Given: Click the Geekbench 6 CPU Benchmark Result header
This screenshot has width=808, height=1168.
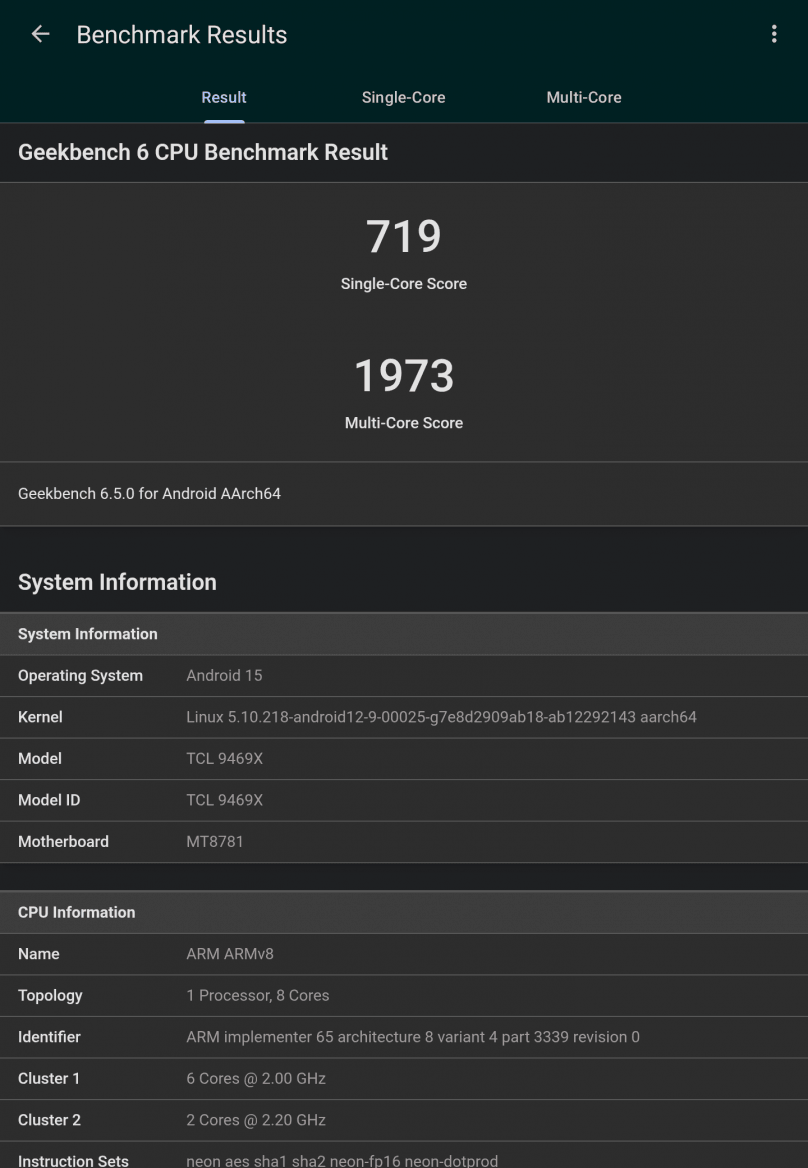Looking at the screenshot, I should pyautogui.click(x=203, y=152).
